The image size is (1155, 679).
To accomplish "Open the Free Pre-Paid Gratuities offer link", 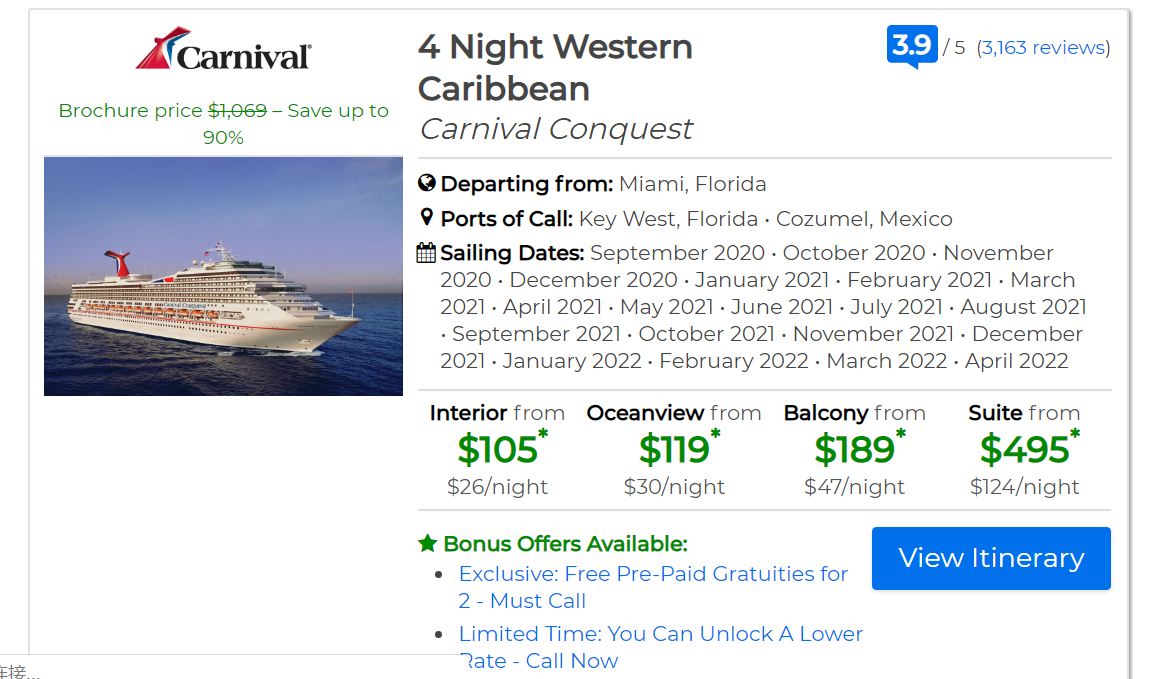I will coord(653,587).
